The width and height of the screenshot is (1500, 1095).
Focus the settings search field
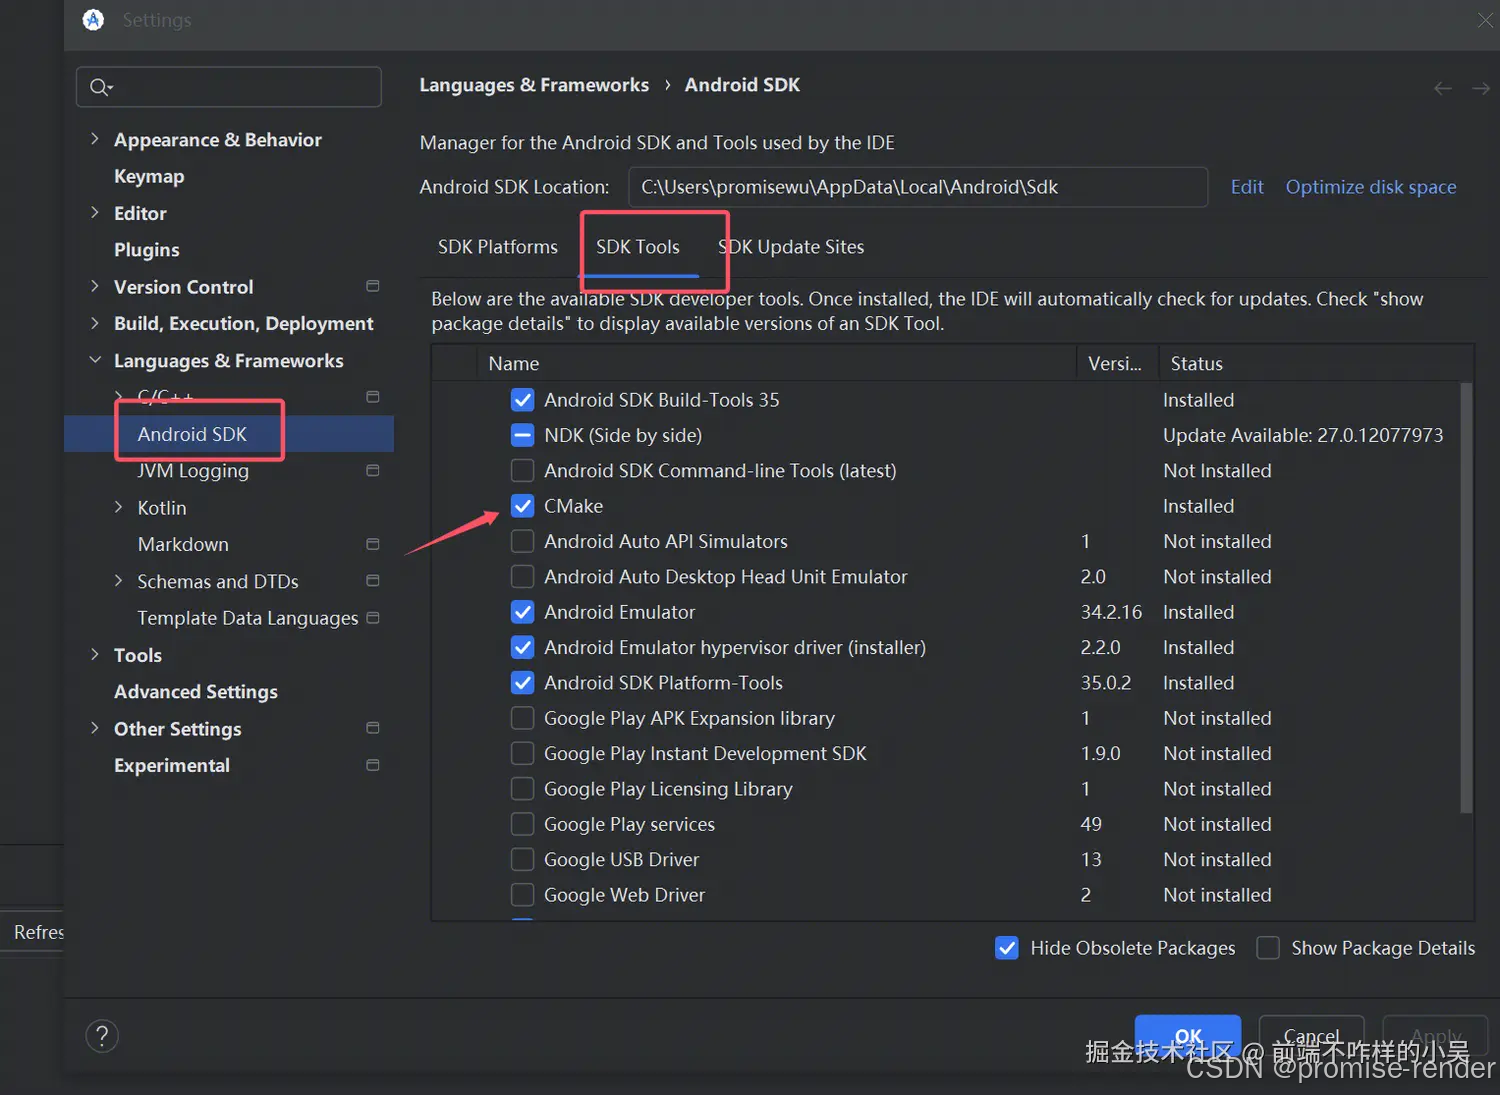[x=229, y=87]
